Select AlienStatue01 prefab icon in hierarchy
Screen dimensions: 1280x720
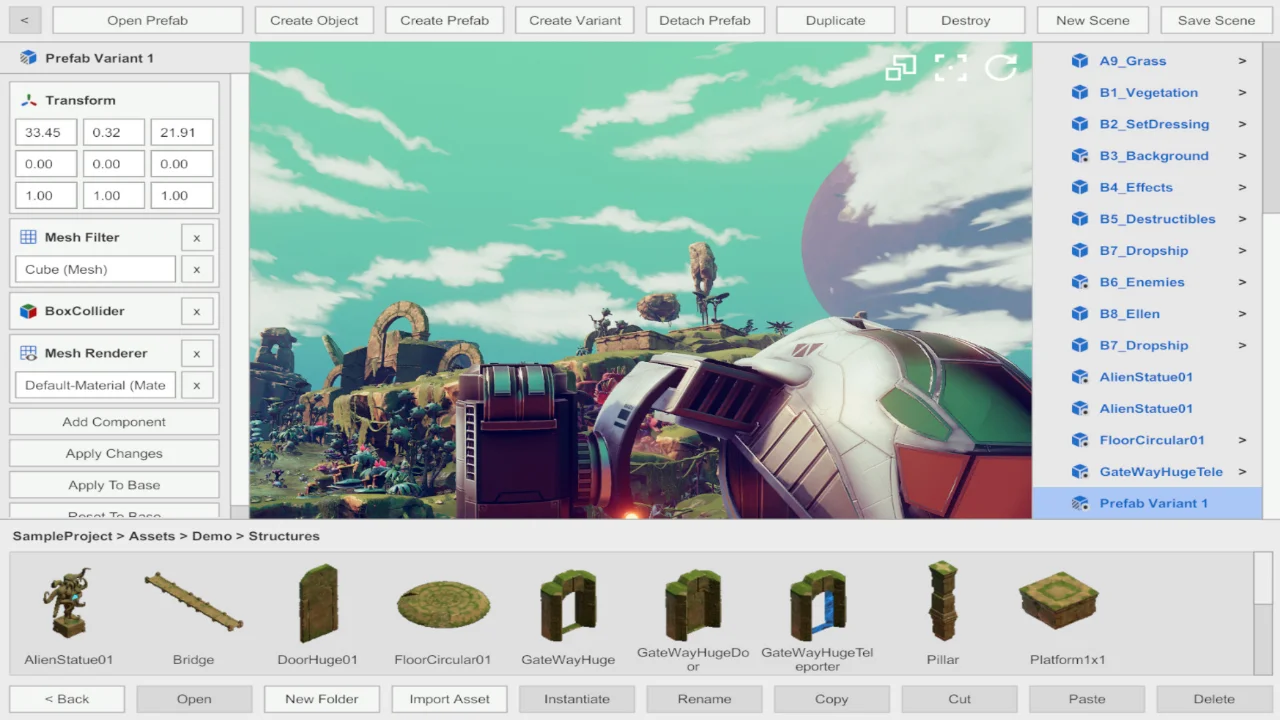click(1080, 377)
